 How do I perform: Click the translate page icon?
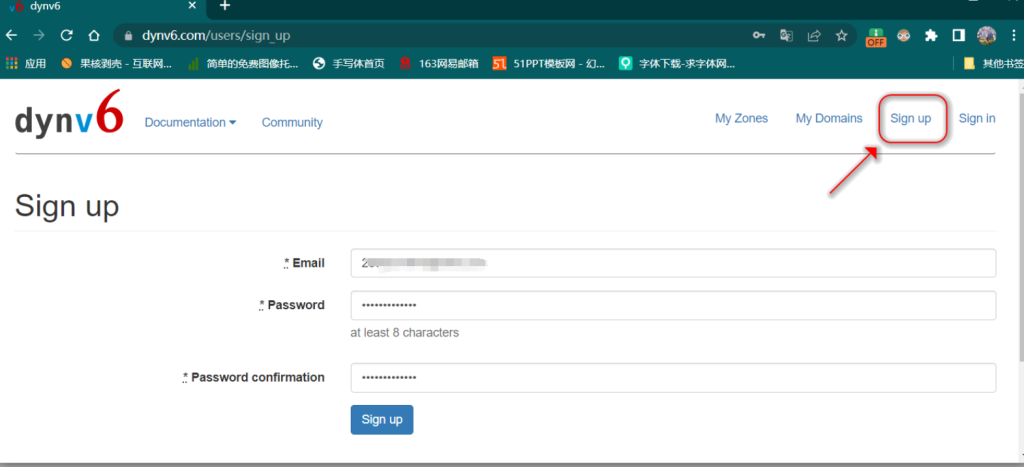point(786,35)
